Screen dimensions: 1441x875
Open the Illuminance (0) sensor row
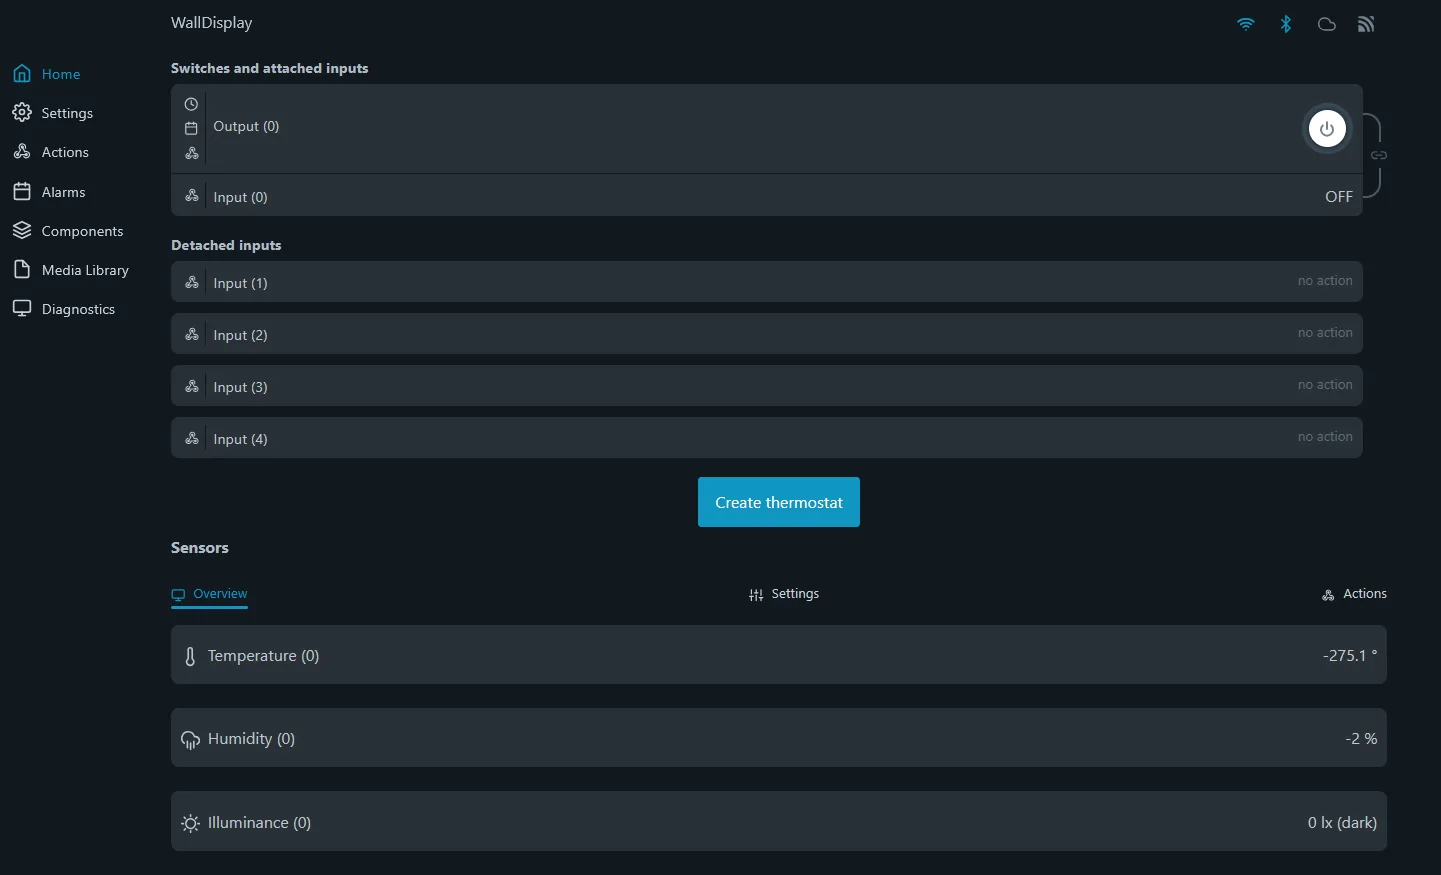[x=779, y=822]
